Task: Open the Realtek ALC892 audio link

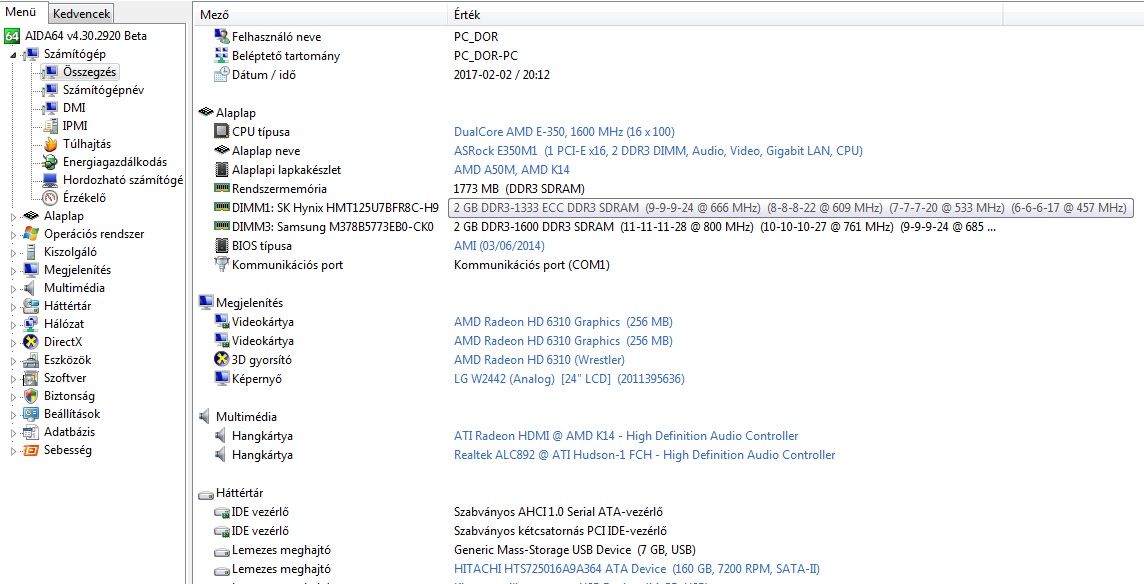Action: [x=644, y=454]
